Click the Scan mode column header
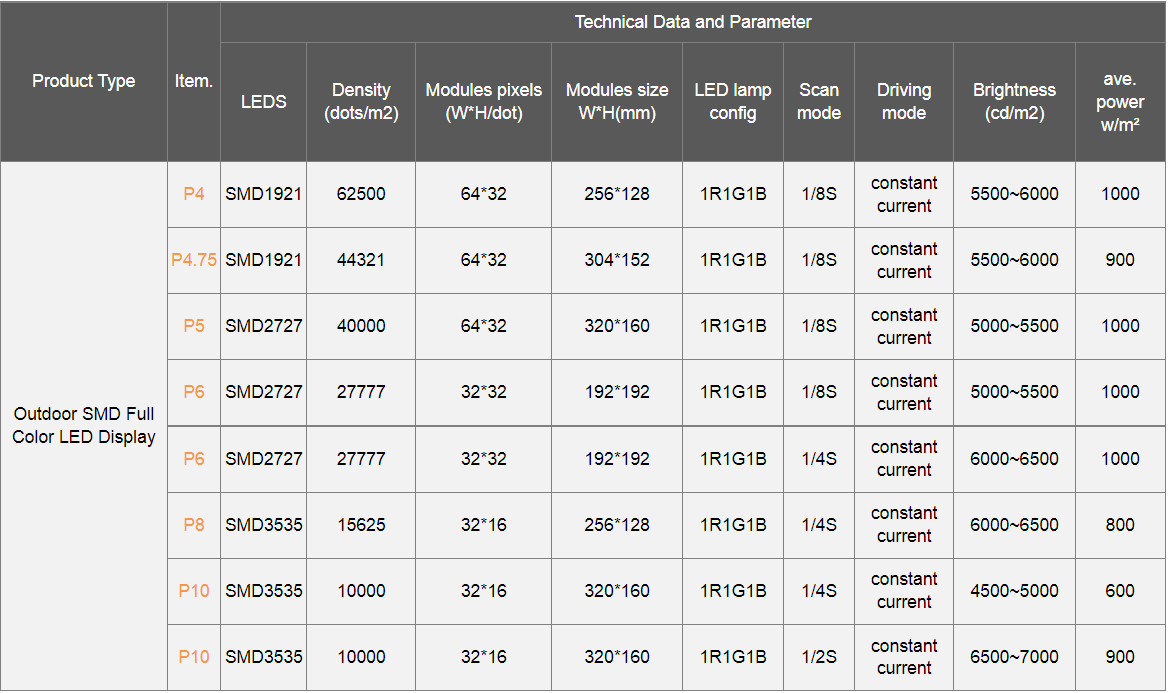The height and width of the screenshot is (693, 1168). [819, 102]
